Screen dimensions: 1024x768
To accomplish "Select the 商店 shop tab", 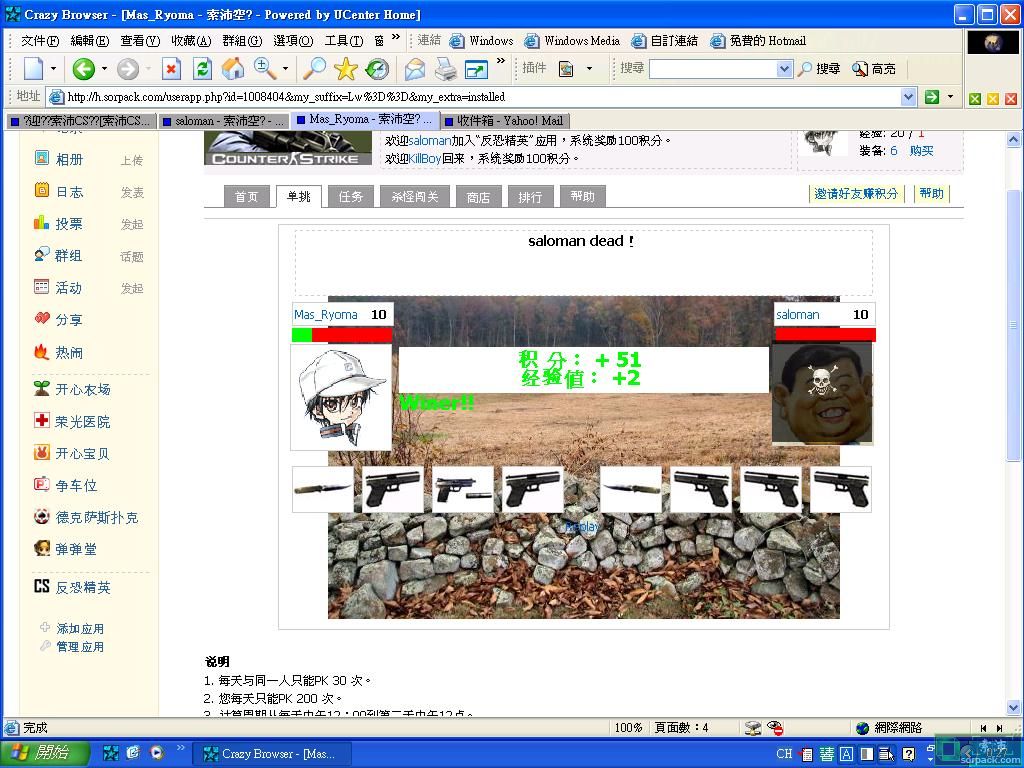I will click(478, 197).
